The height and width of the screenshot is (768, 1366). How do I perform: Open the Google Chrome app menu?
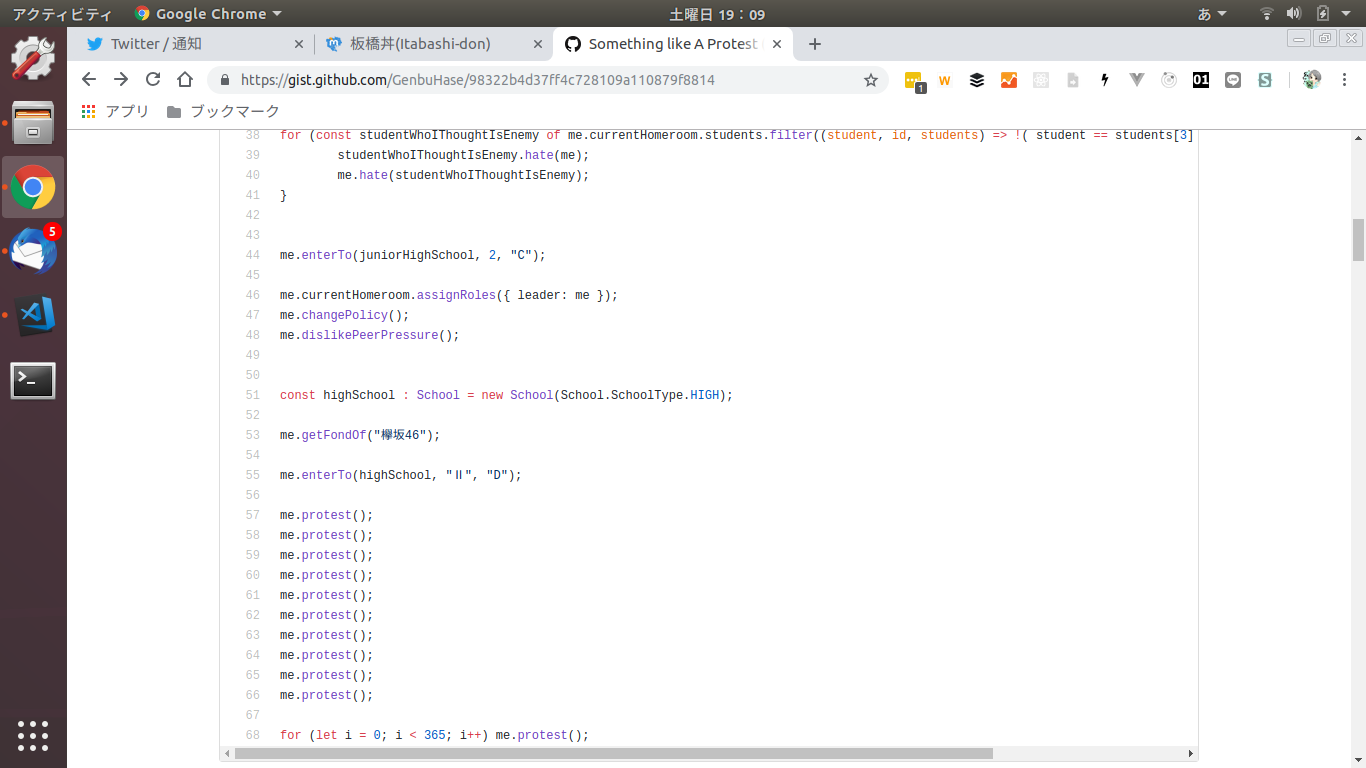[209, 14]
